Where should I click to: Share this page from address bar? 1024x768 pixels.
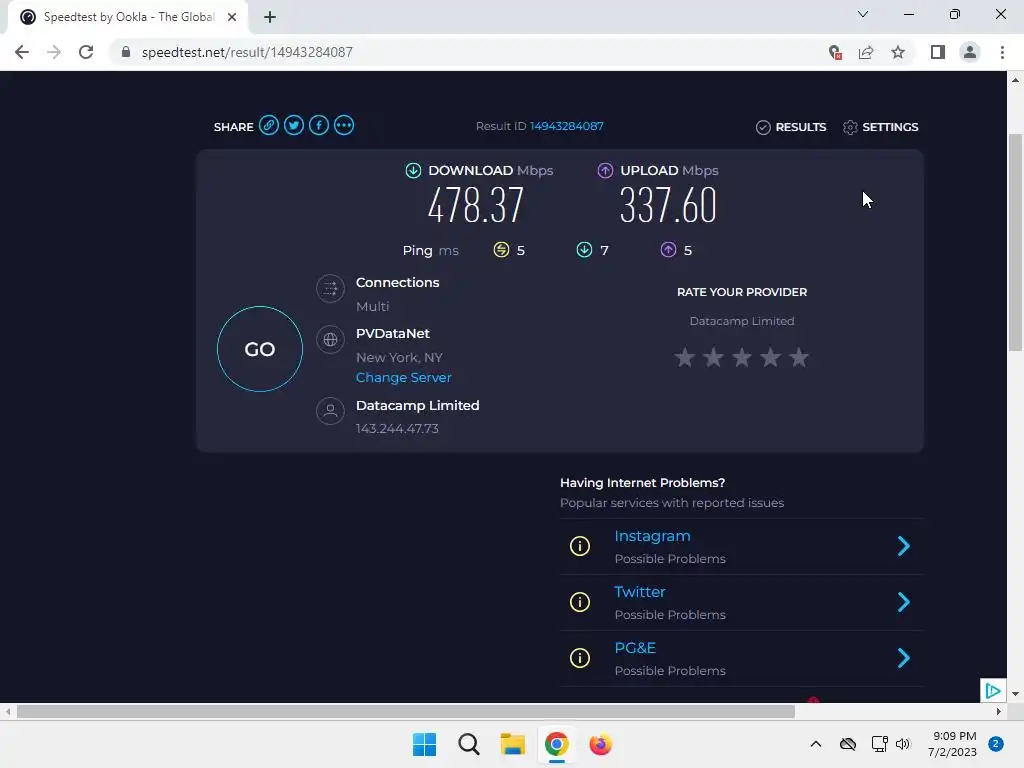(x=866, y=52)
